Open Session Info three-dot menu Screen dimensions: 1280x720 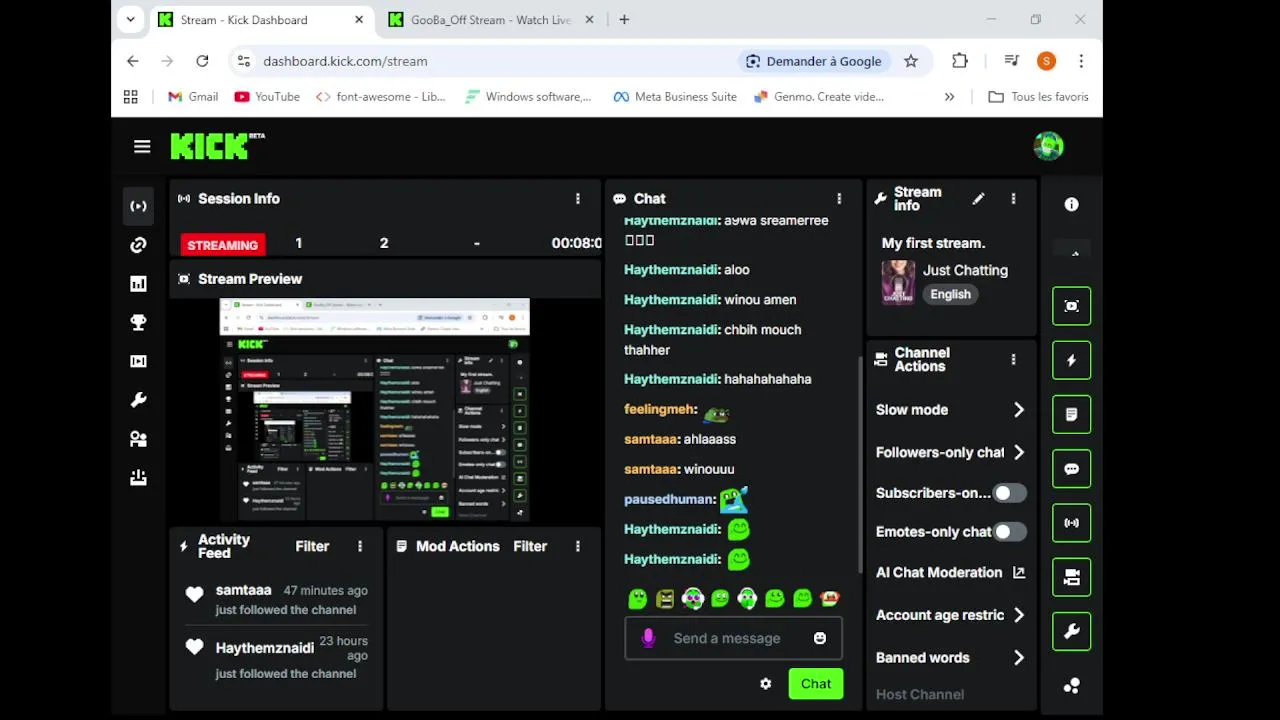pos(577,199)
